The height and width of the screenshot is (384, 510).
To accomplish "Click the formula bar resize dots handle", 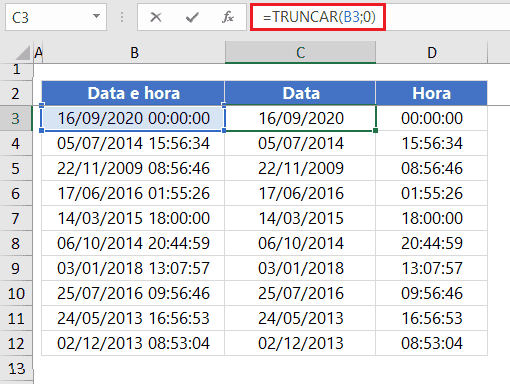I will (122, 17).
